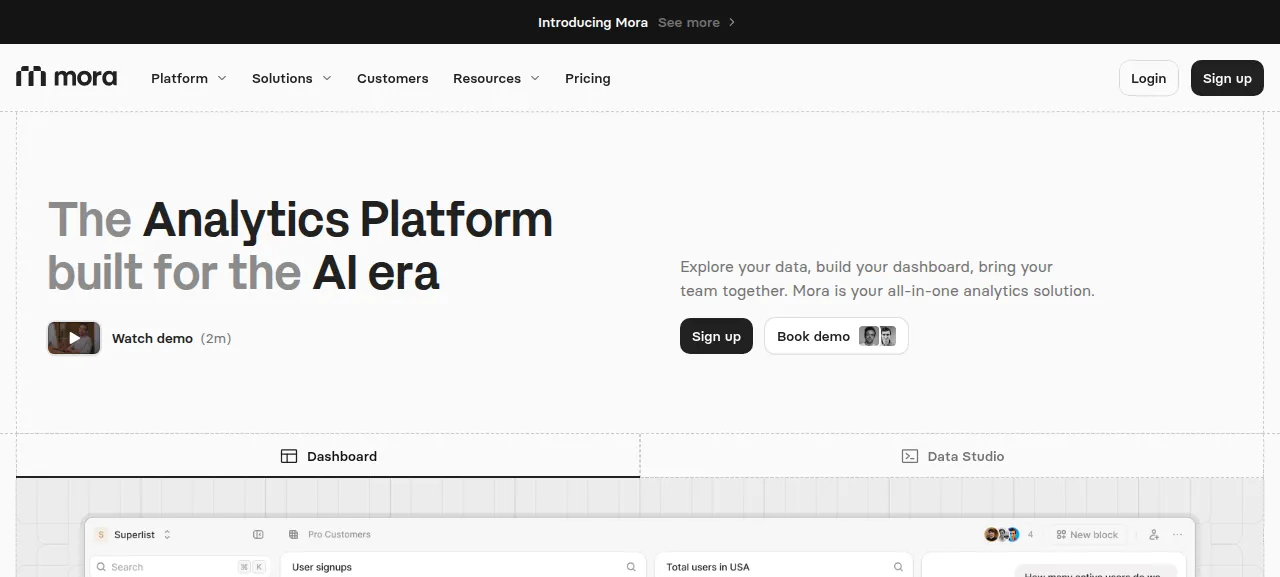Expand the Platform dropdown menu
Viewport: 1280px width, 577px height.
[189, 78]
